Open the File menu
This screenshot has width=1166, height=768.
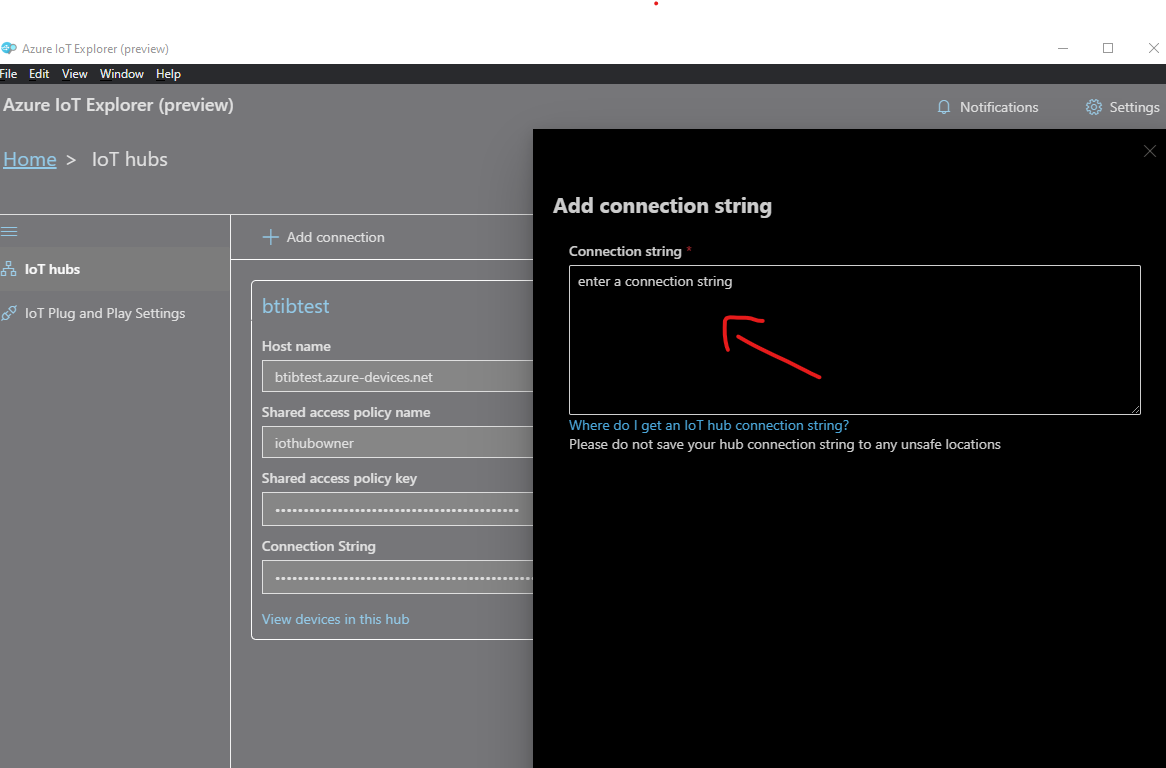(x=9, y=74)
